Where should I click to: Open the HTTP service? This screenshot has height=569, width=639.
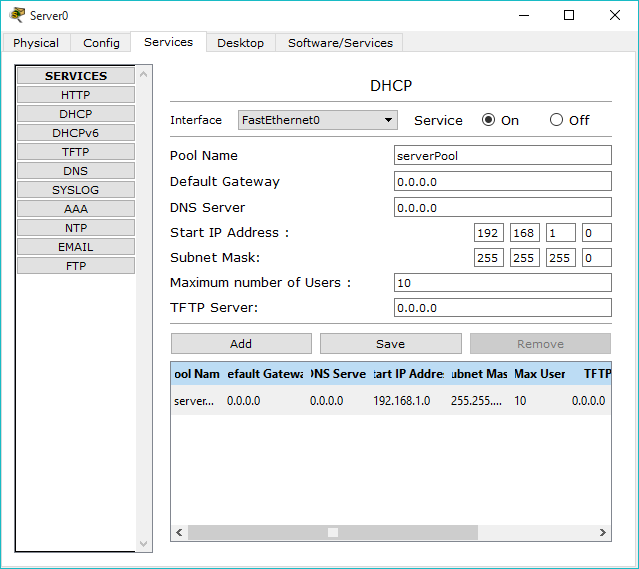(x=76, y=95)
